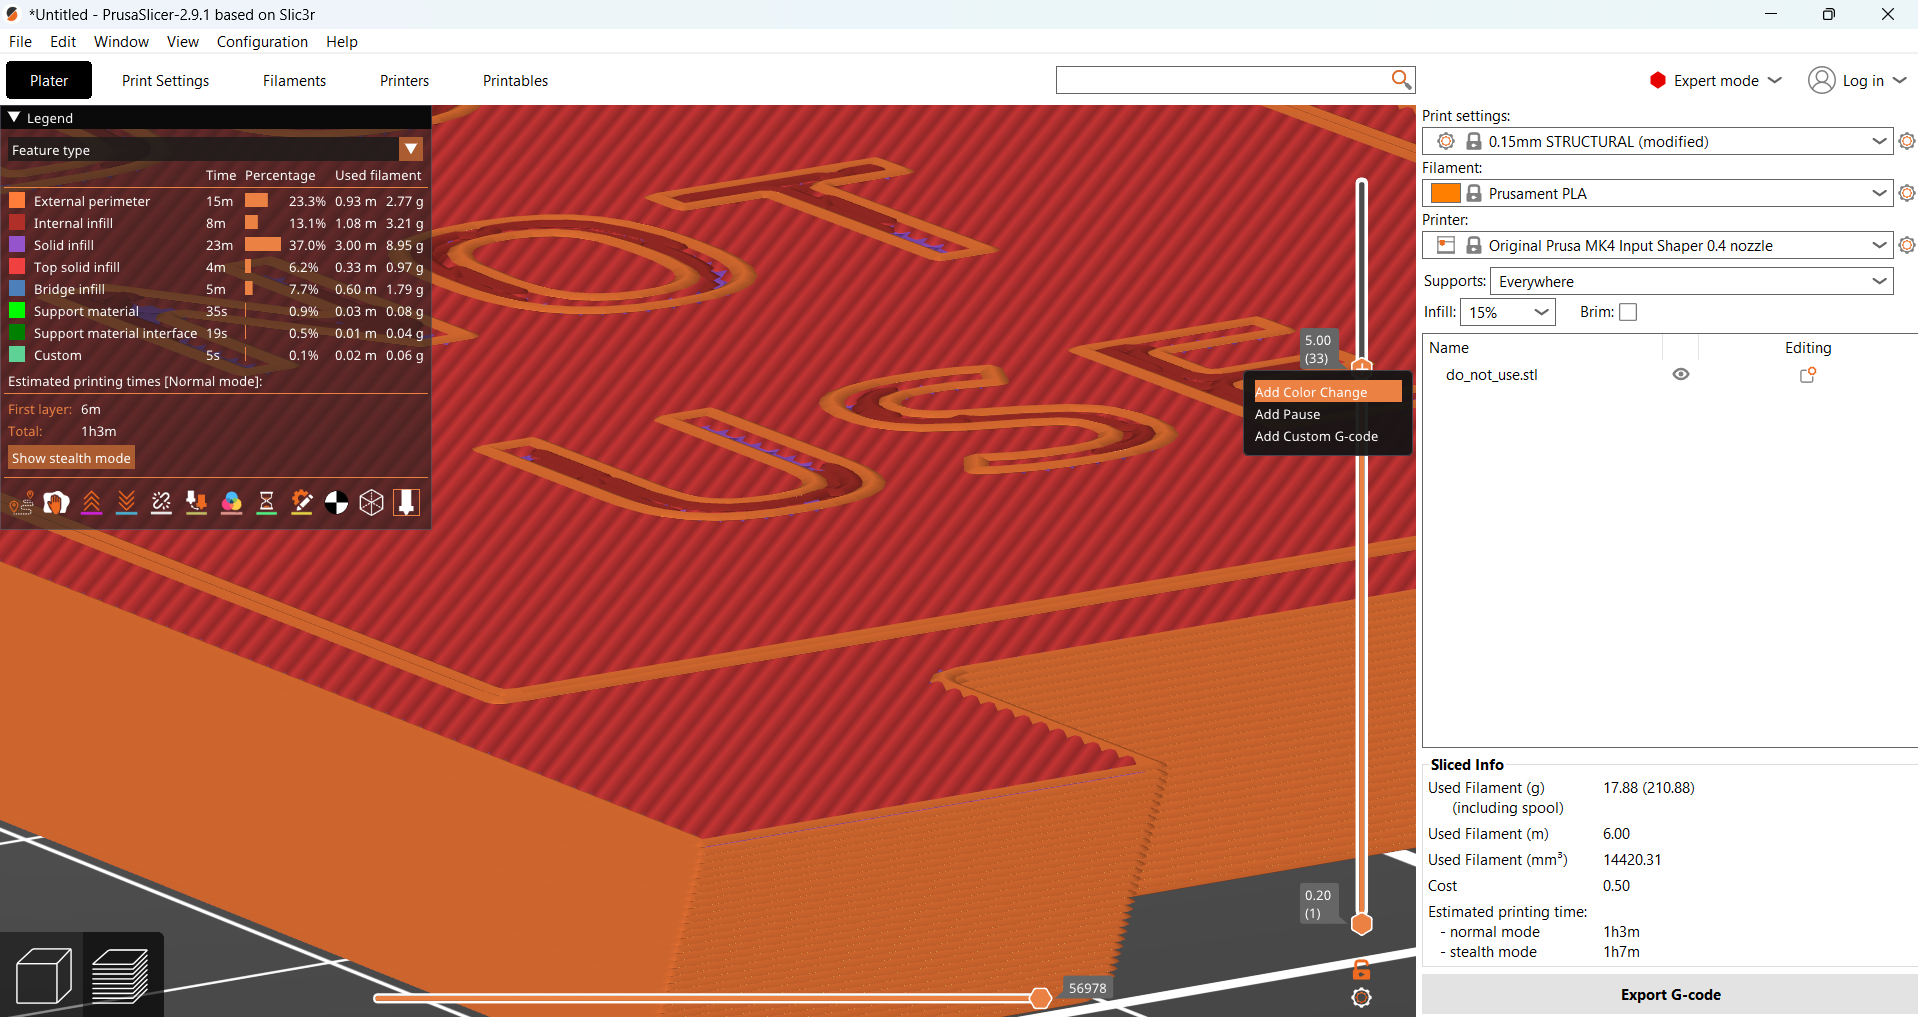Switch to the Print Settings tab

tap(166, 81)
